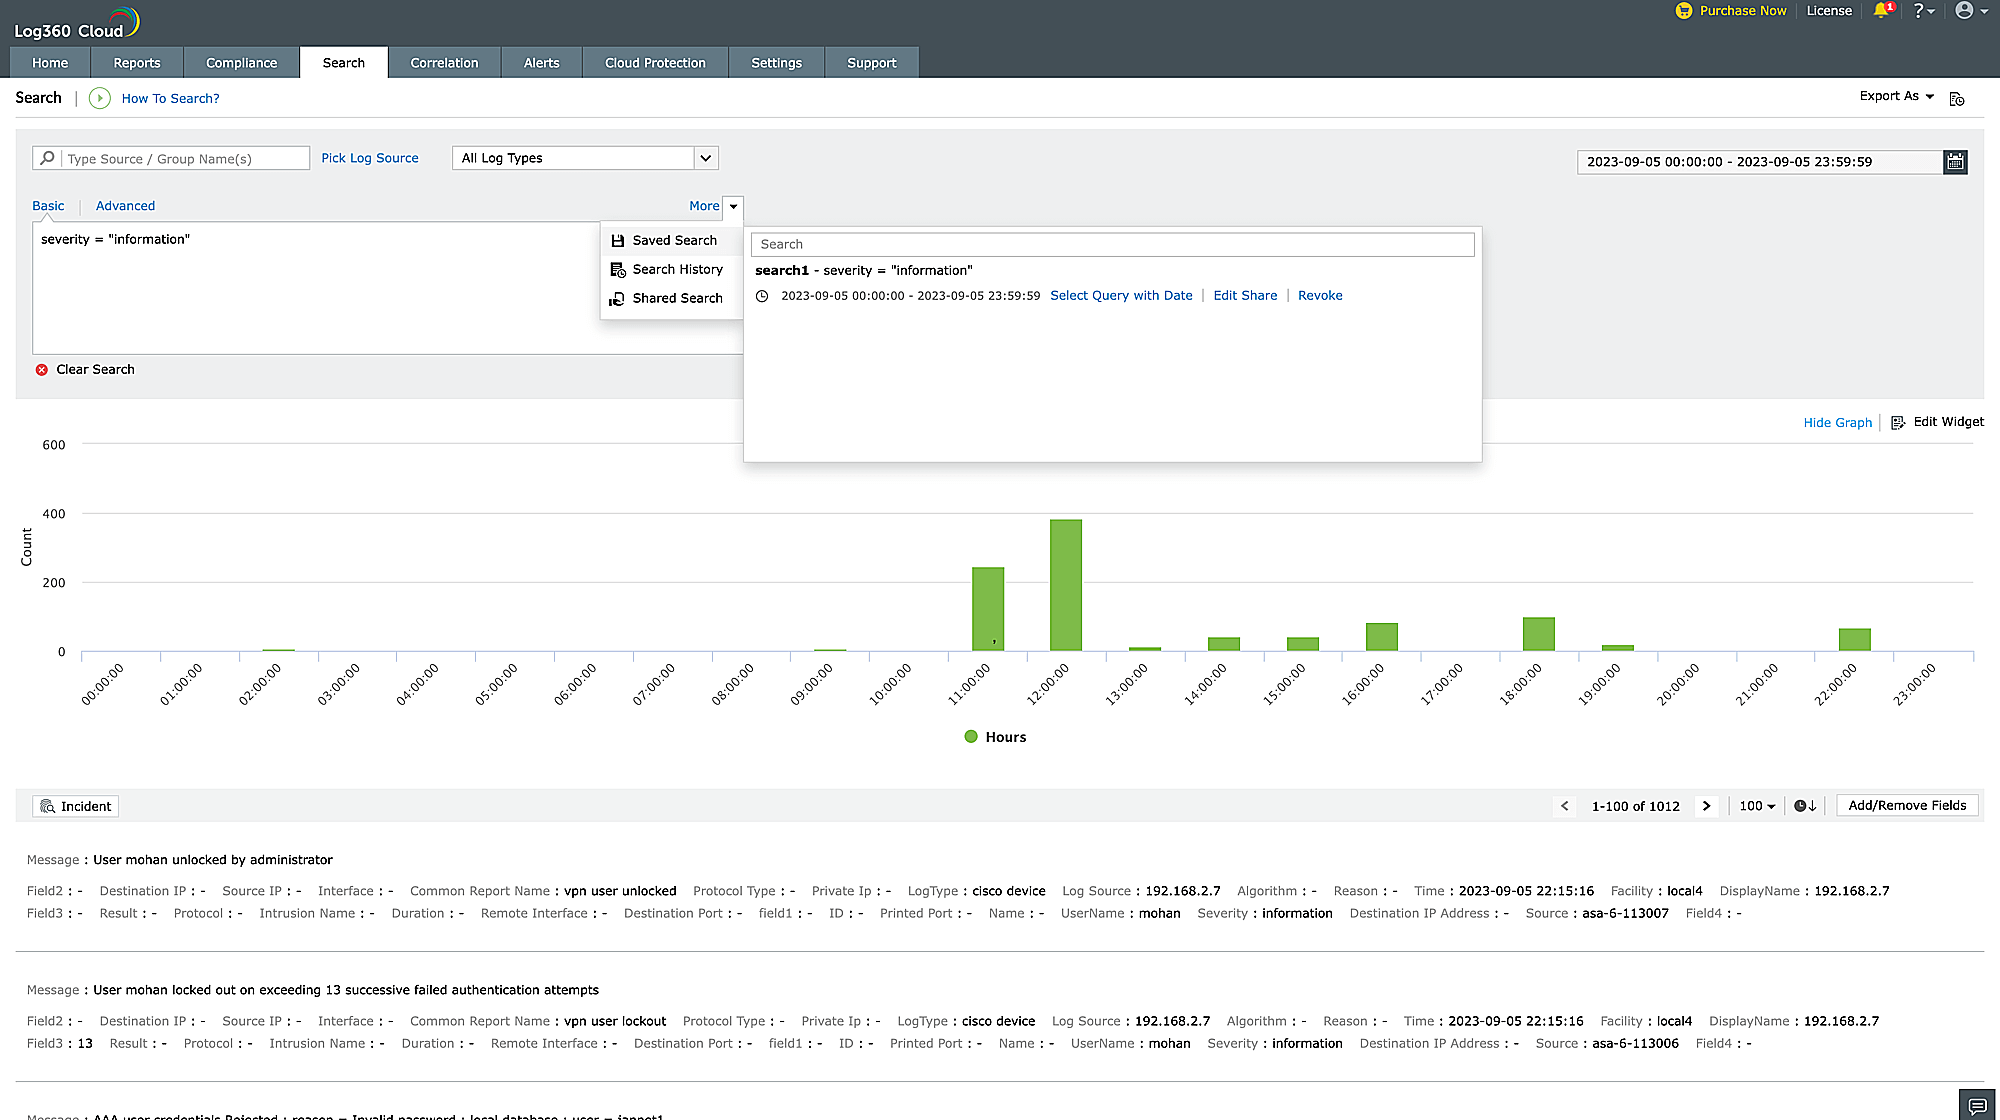Switch to the Correlation tab
The width and height of the screenshot is (2000, 1120).
[x=444, y=62]
